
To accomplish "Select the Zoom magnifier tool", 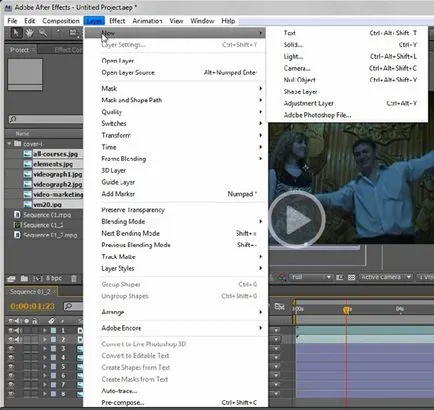I will (x=43, y=33).
